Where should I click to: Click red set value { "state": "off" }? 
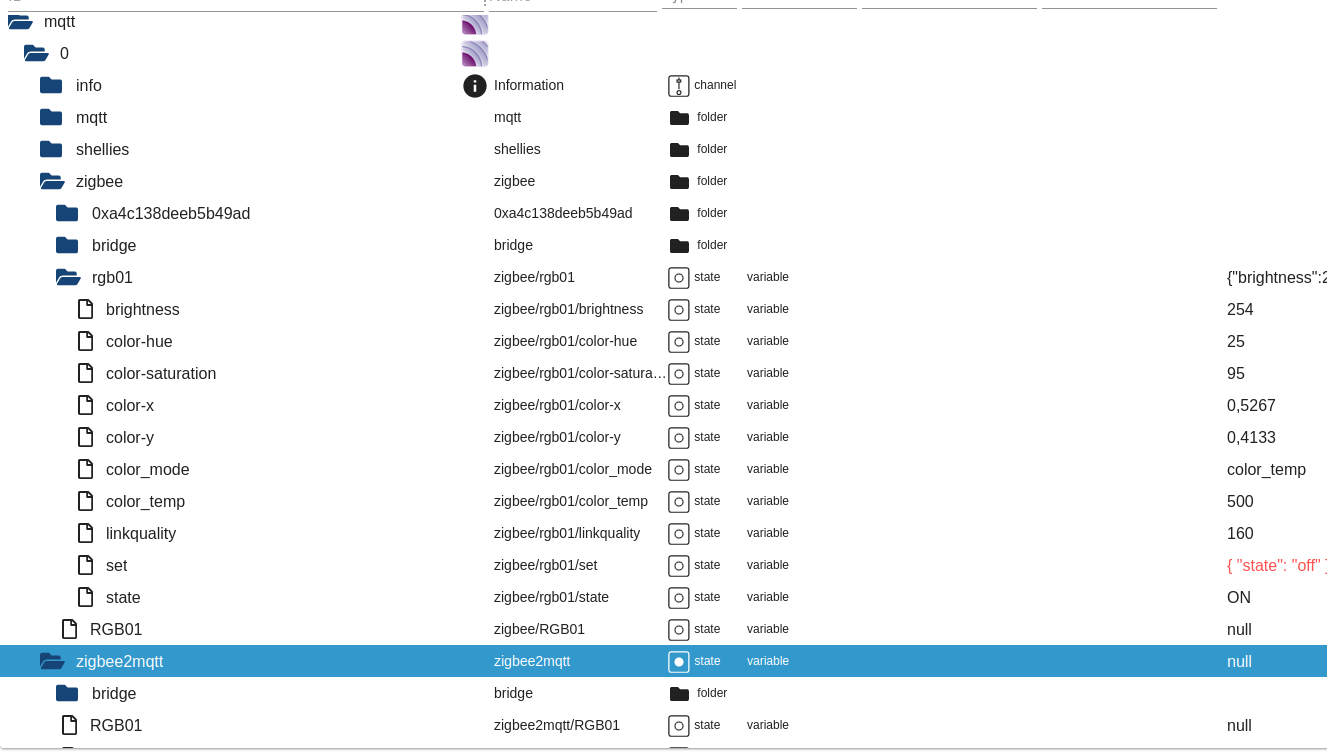(1277, 565)
